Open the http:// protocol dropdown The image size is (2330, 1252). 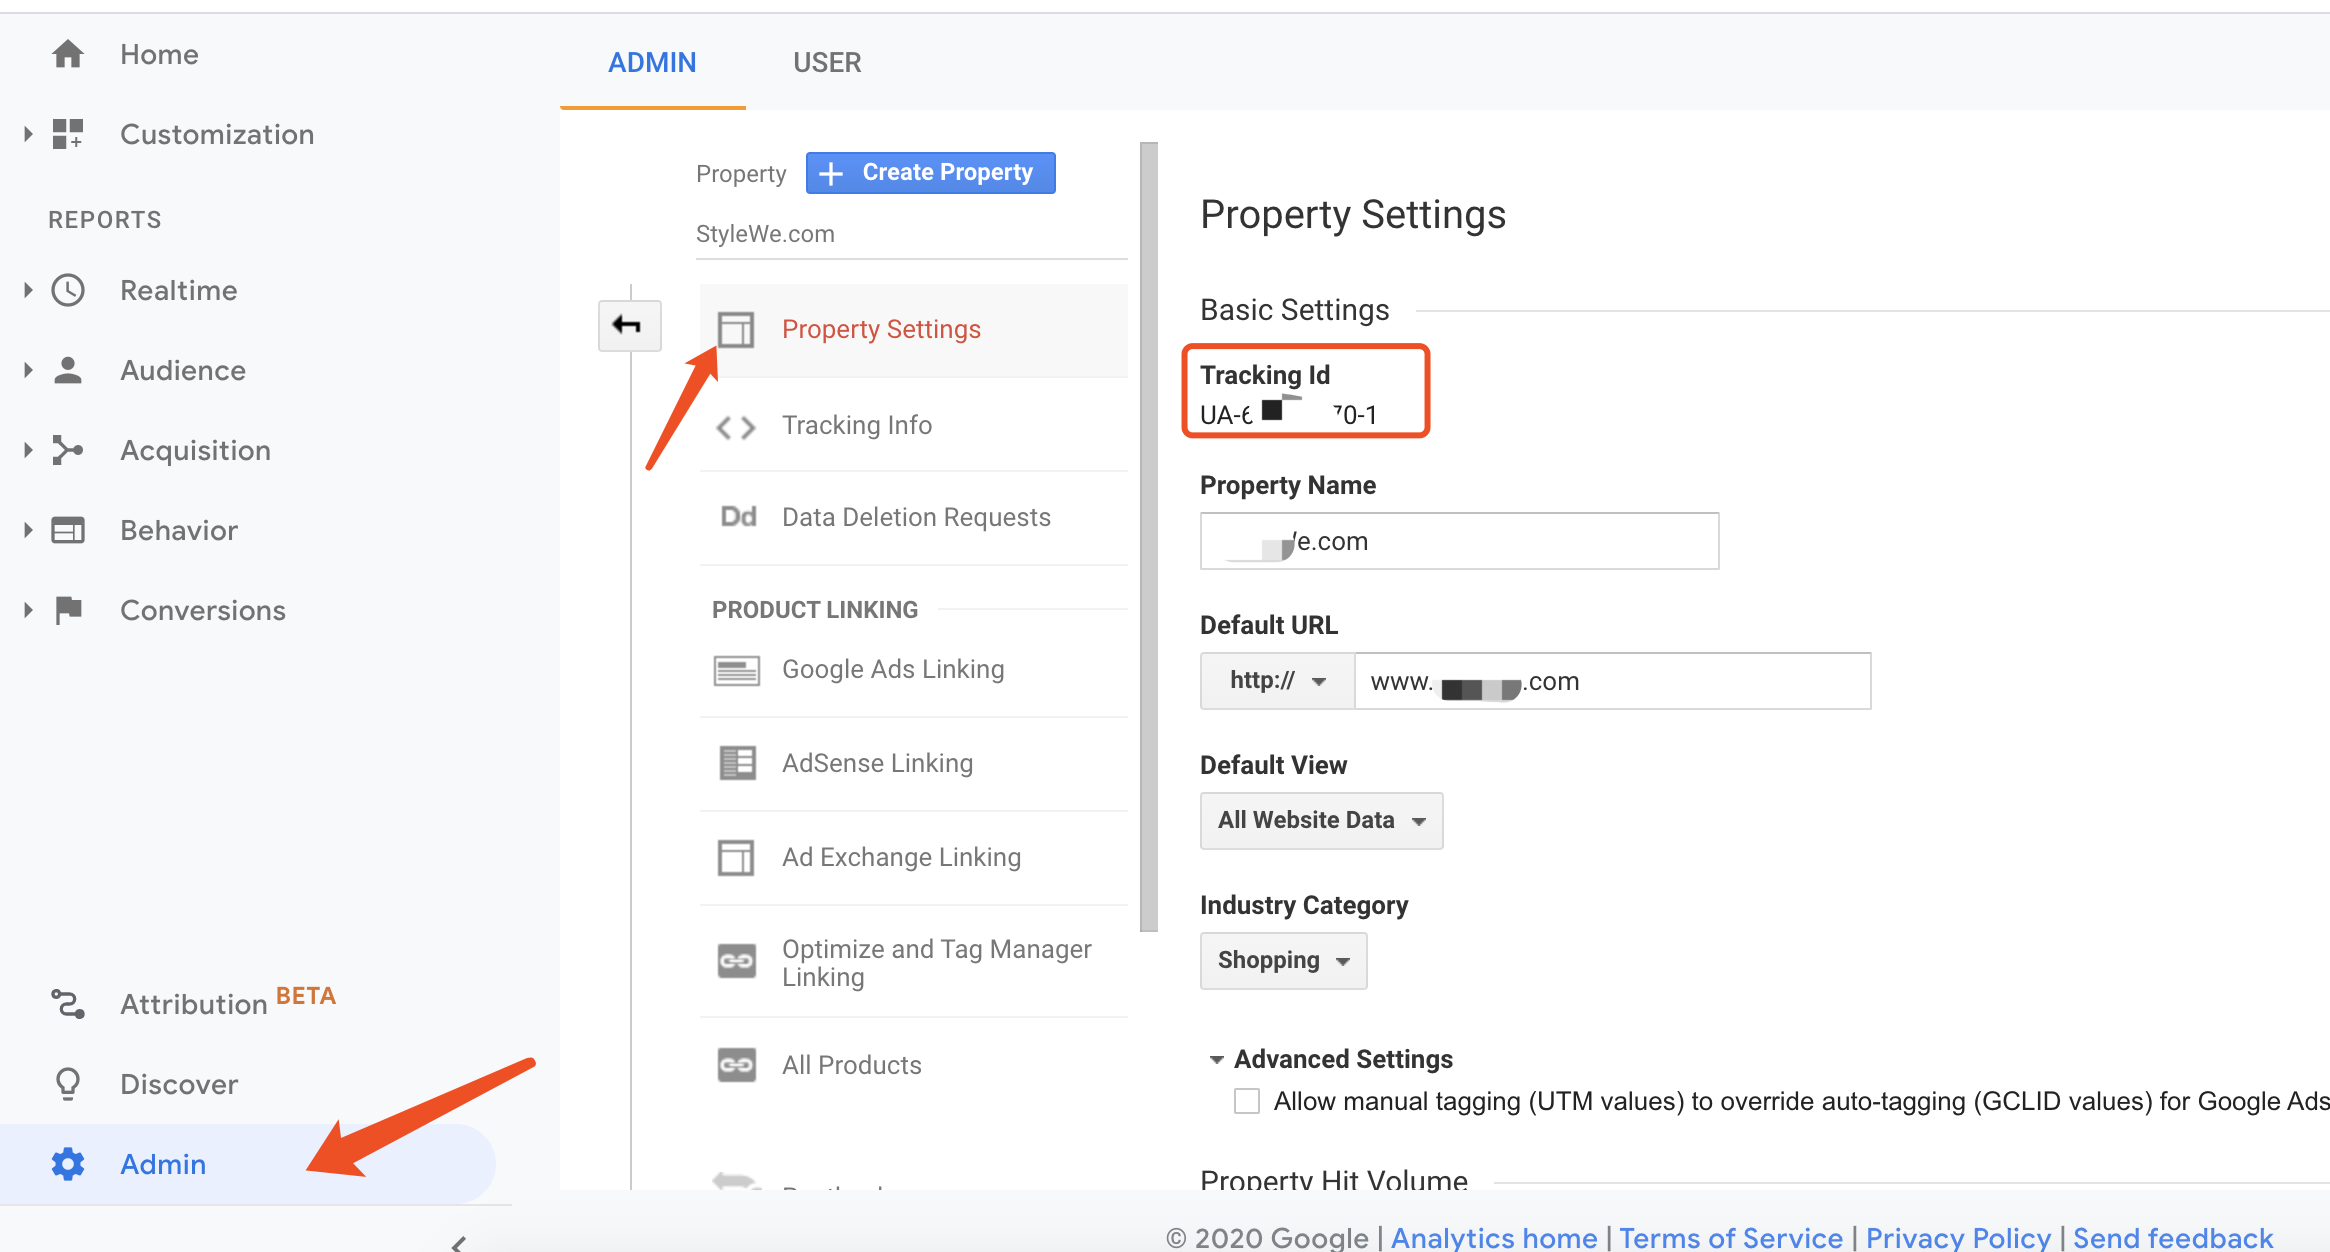[1278, 681]
